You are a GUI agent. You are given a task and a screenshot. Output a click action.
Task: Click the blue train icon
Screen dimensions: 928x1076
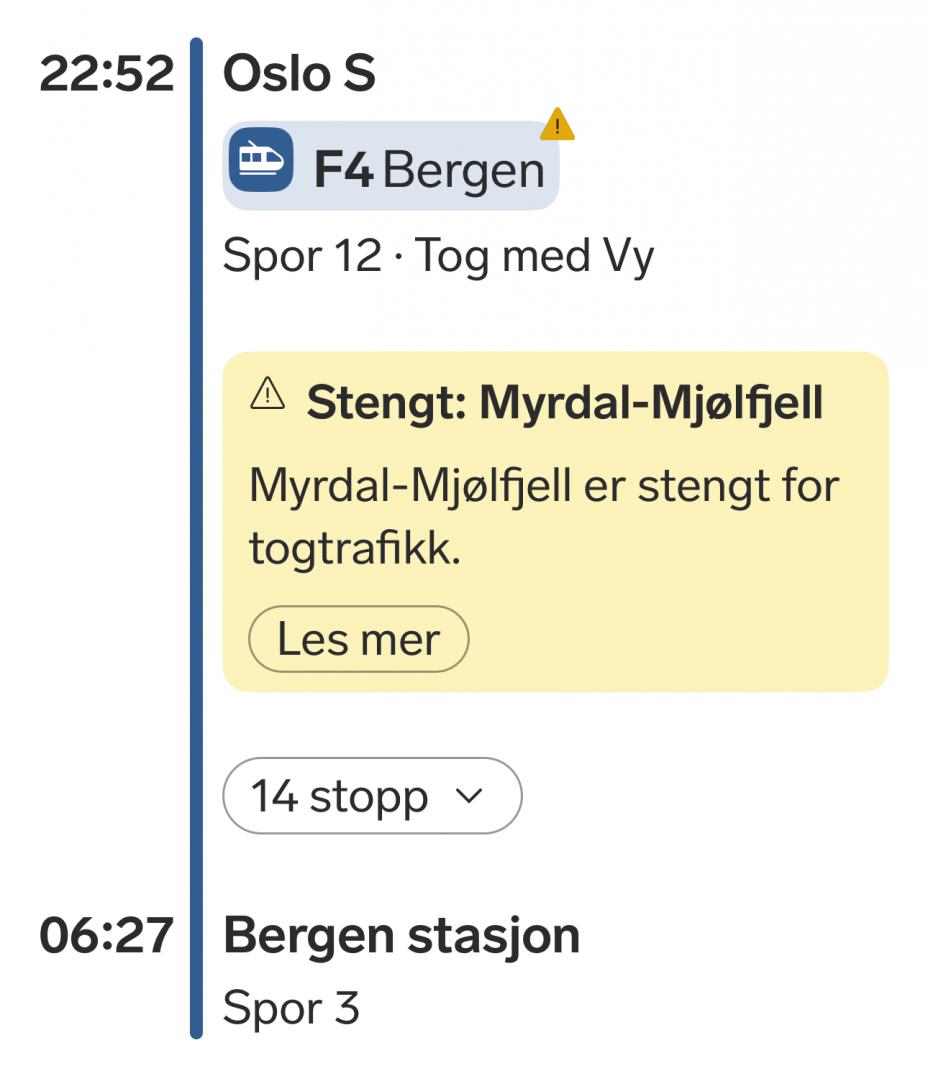point(261,159)
